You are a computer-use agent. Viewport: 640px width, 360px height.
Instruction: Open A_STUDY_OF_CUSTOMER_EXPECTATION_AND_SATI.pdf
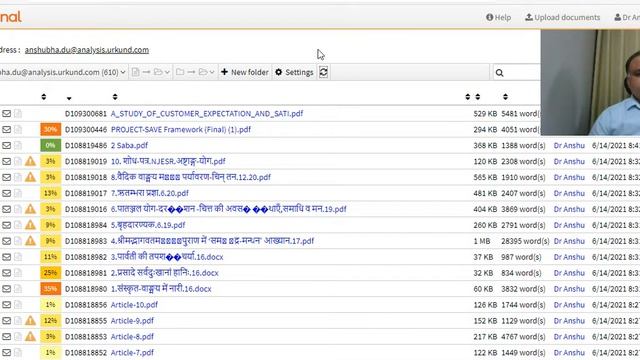pos(207,113)
